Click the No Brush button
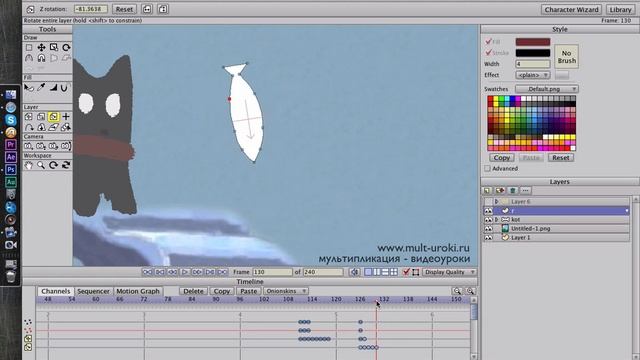 click(x=567, y=57)
